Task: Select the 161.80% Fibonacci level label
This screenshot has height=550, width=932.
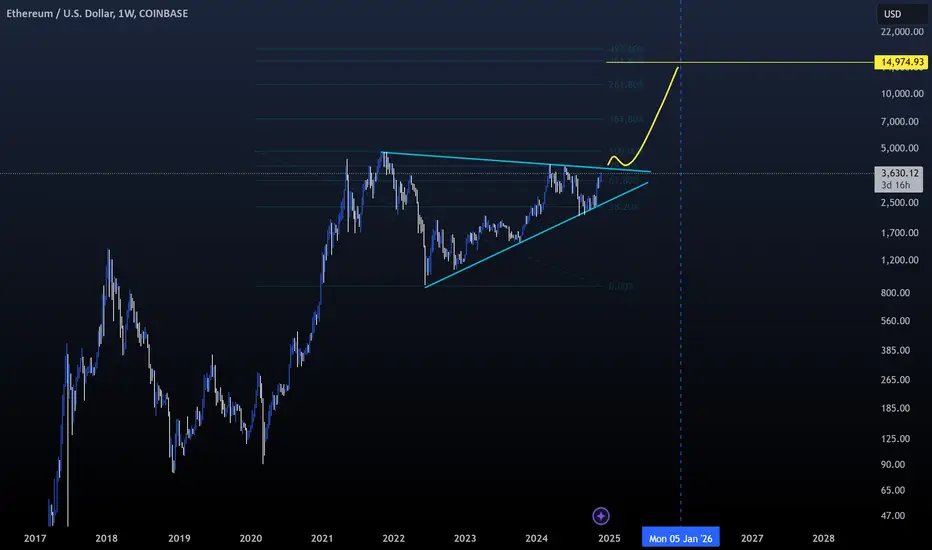Action: [625, 119]
